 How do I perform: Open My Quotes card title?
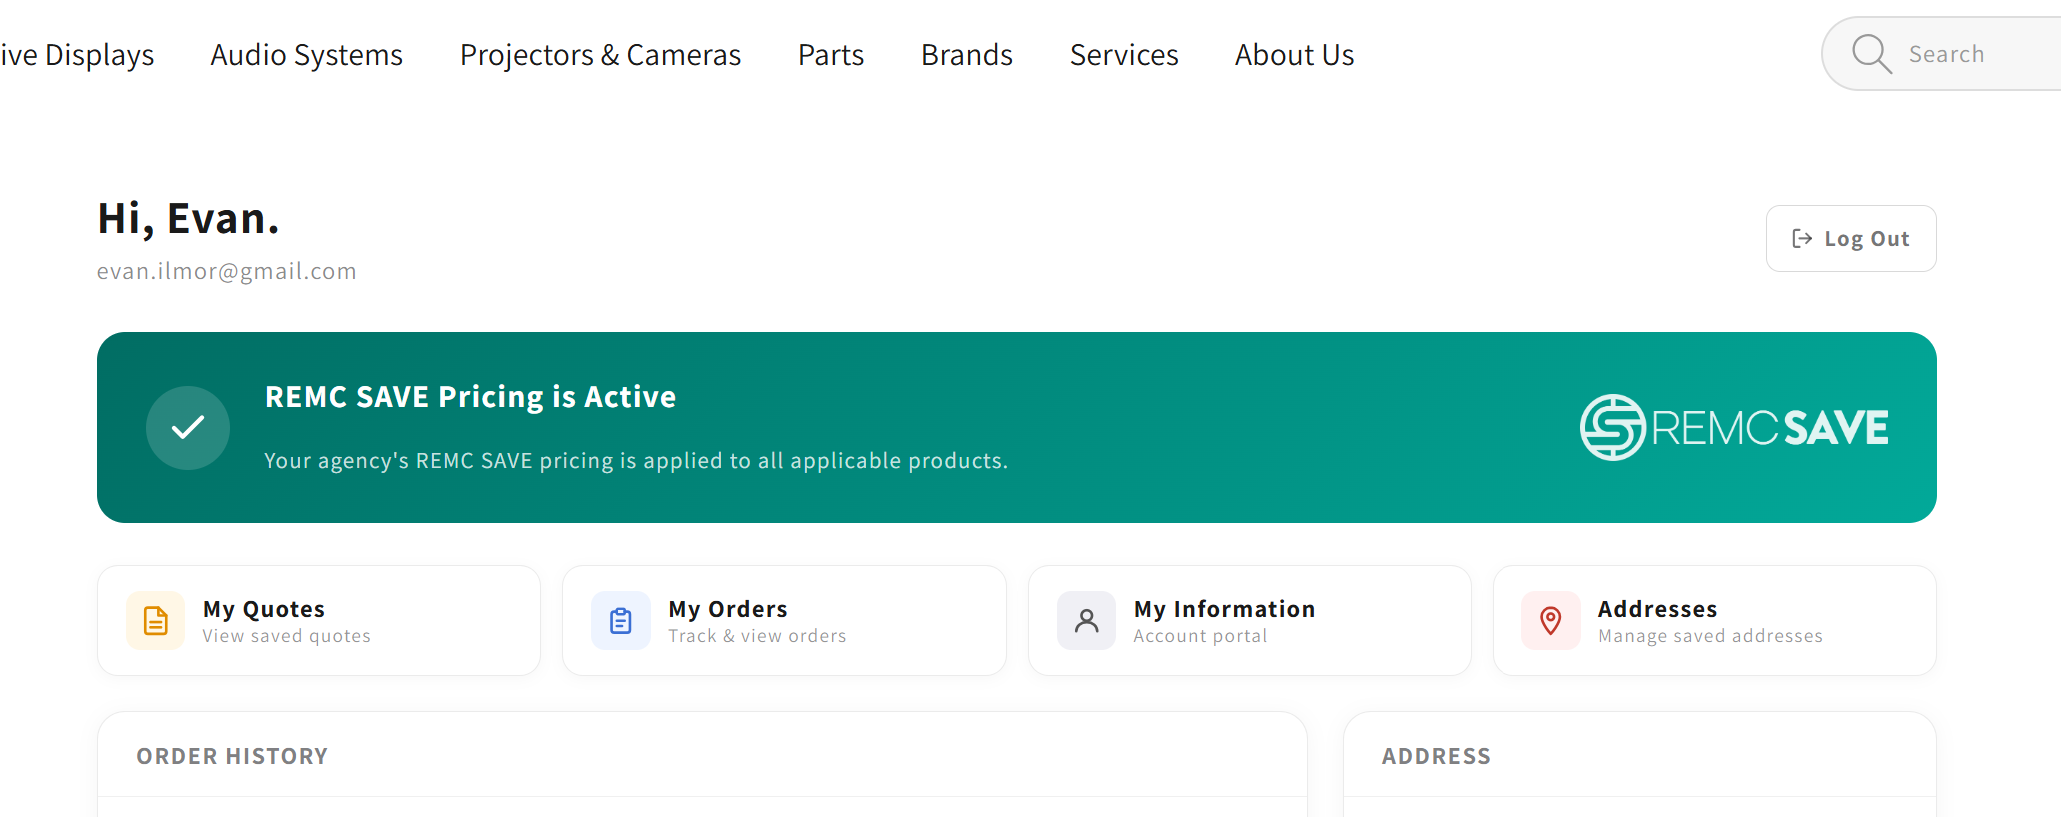tap(264, 609)
